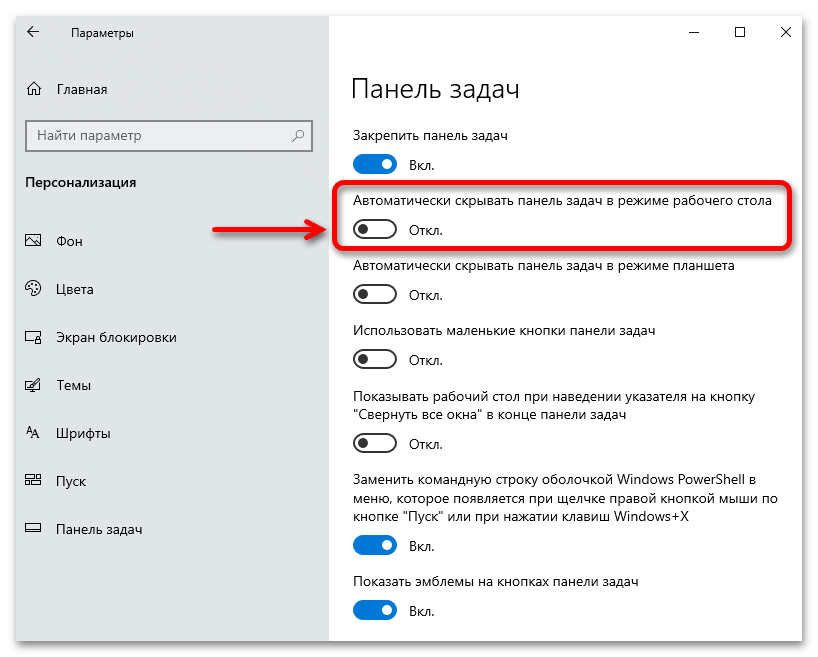The height and width of the screenshot is (657, 818).
Task: Click the Цвета palette icon
Action: [33, 289]
